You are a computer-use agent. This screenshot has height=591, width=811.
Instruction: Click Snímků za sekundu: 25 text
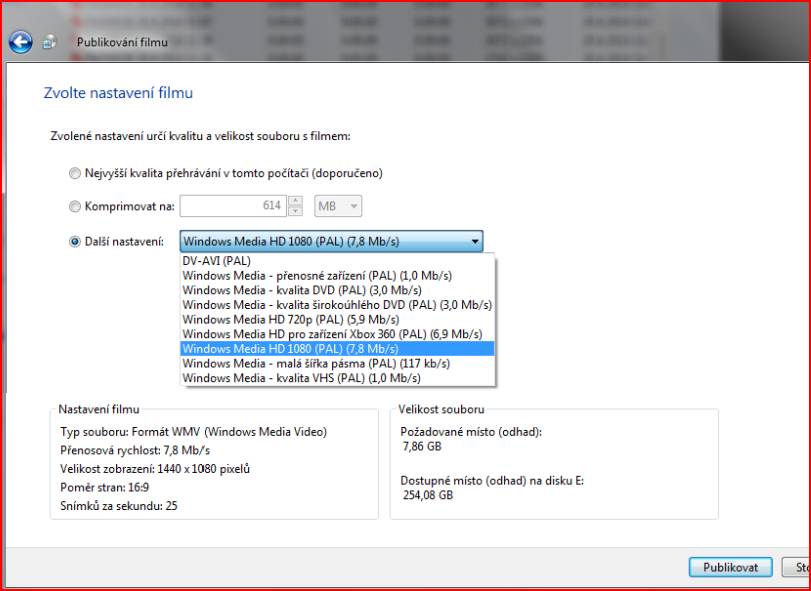point(118,506)
